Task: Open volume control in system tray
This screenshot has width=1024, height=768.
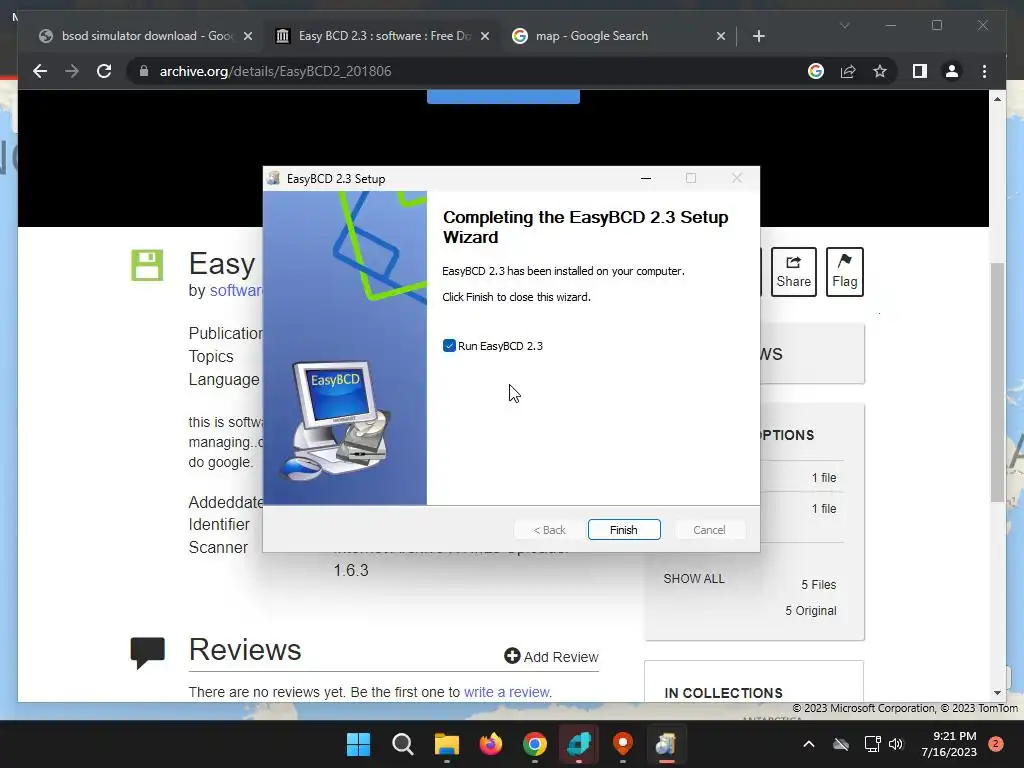Action: pyautogui.click(x=896, y=744)
